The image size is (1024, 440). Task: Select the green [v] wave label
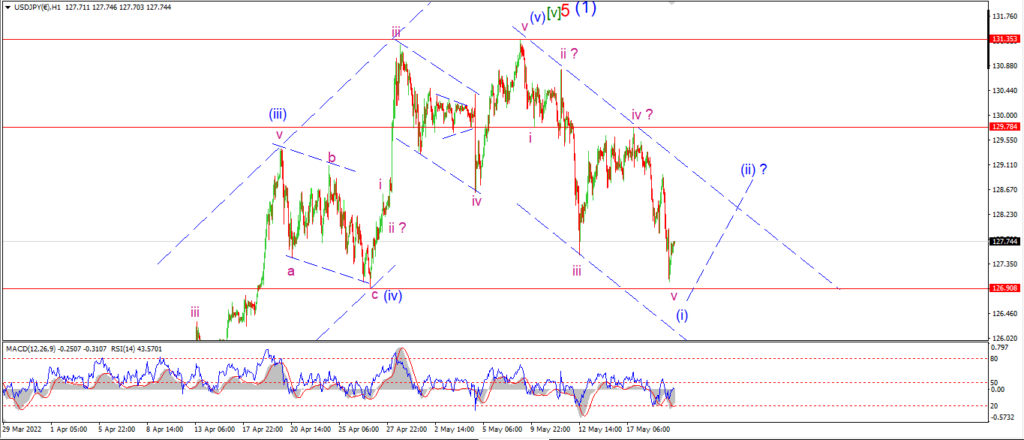tap(553, 12)
